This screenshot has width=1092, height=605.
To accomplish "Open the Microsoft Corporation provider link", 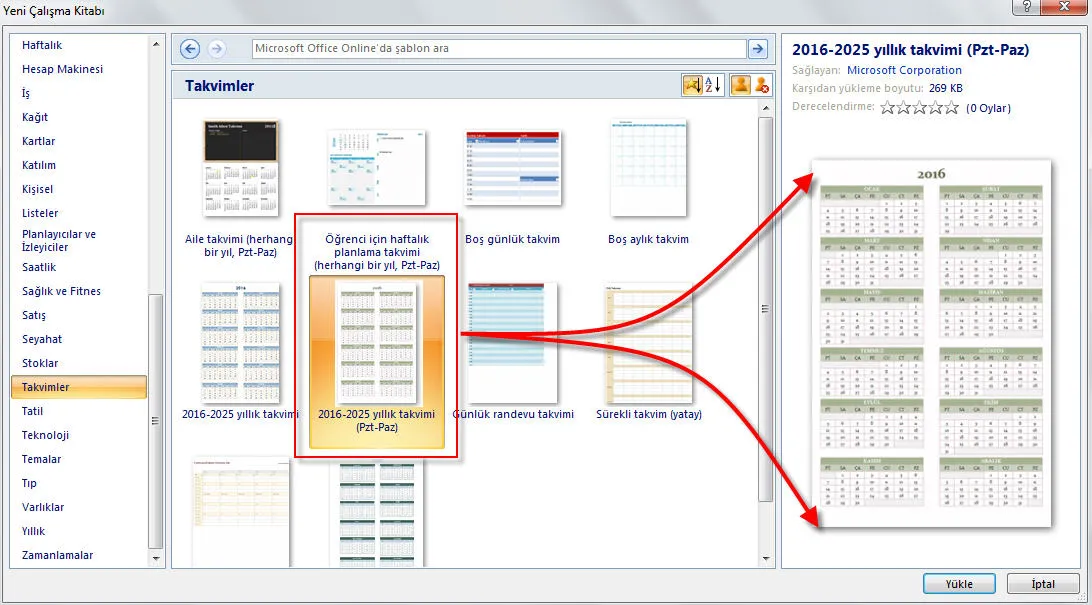I will tap(904, 71).
